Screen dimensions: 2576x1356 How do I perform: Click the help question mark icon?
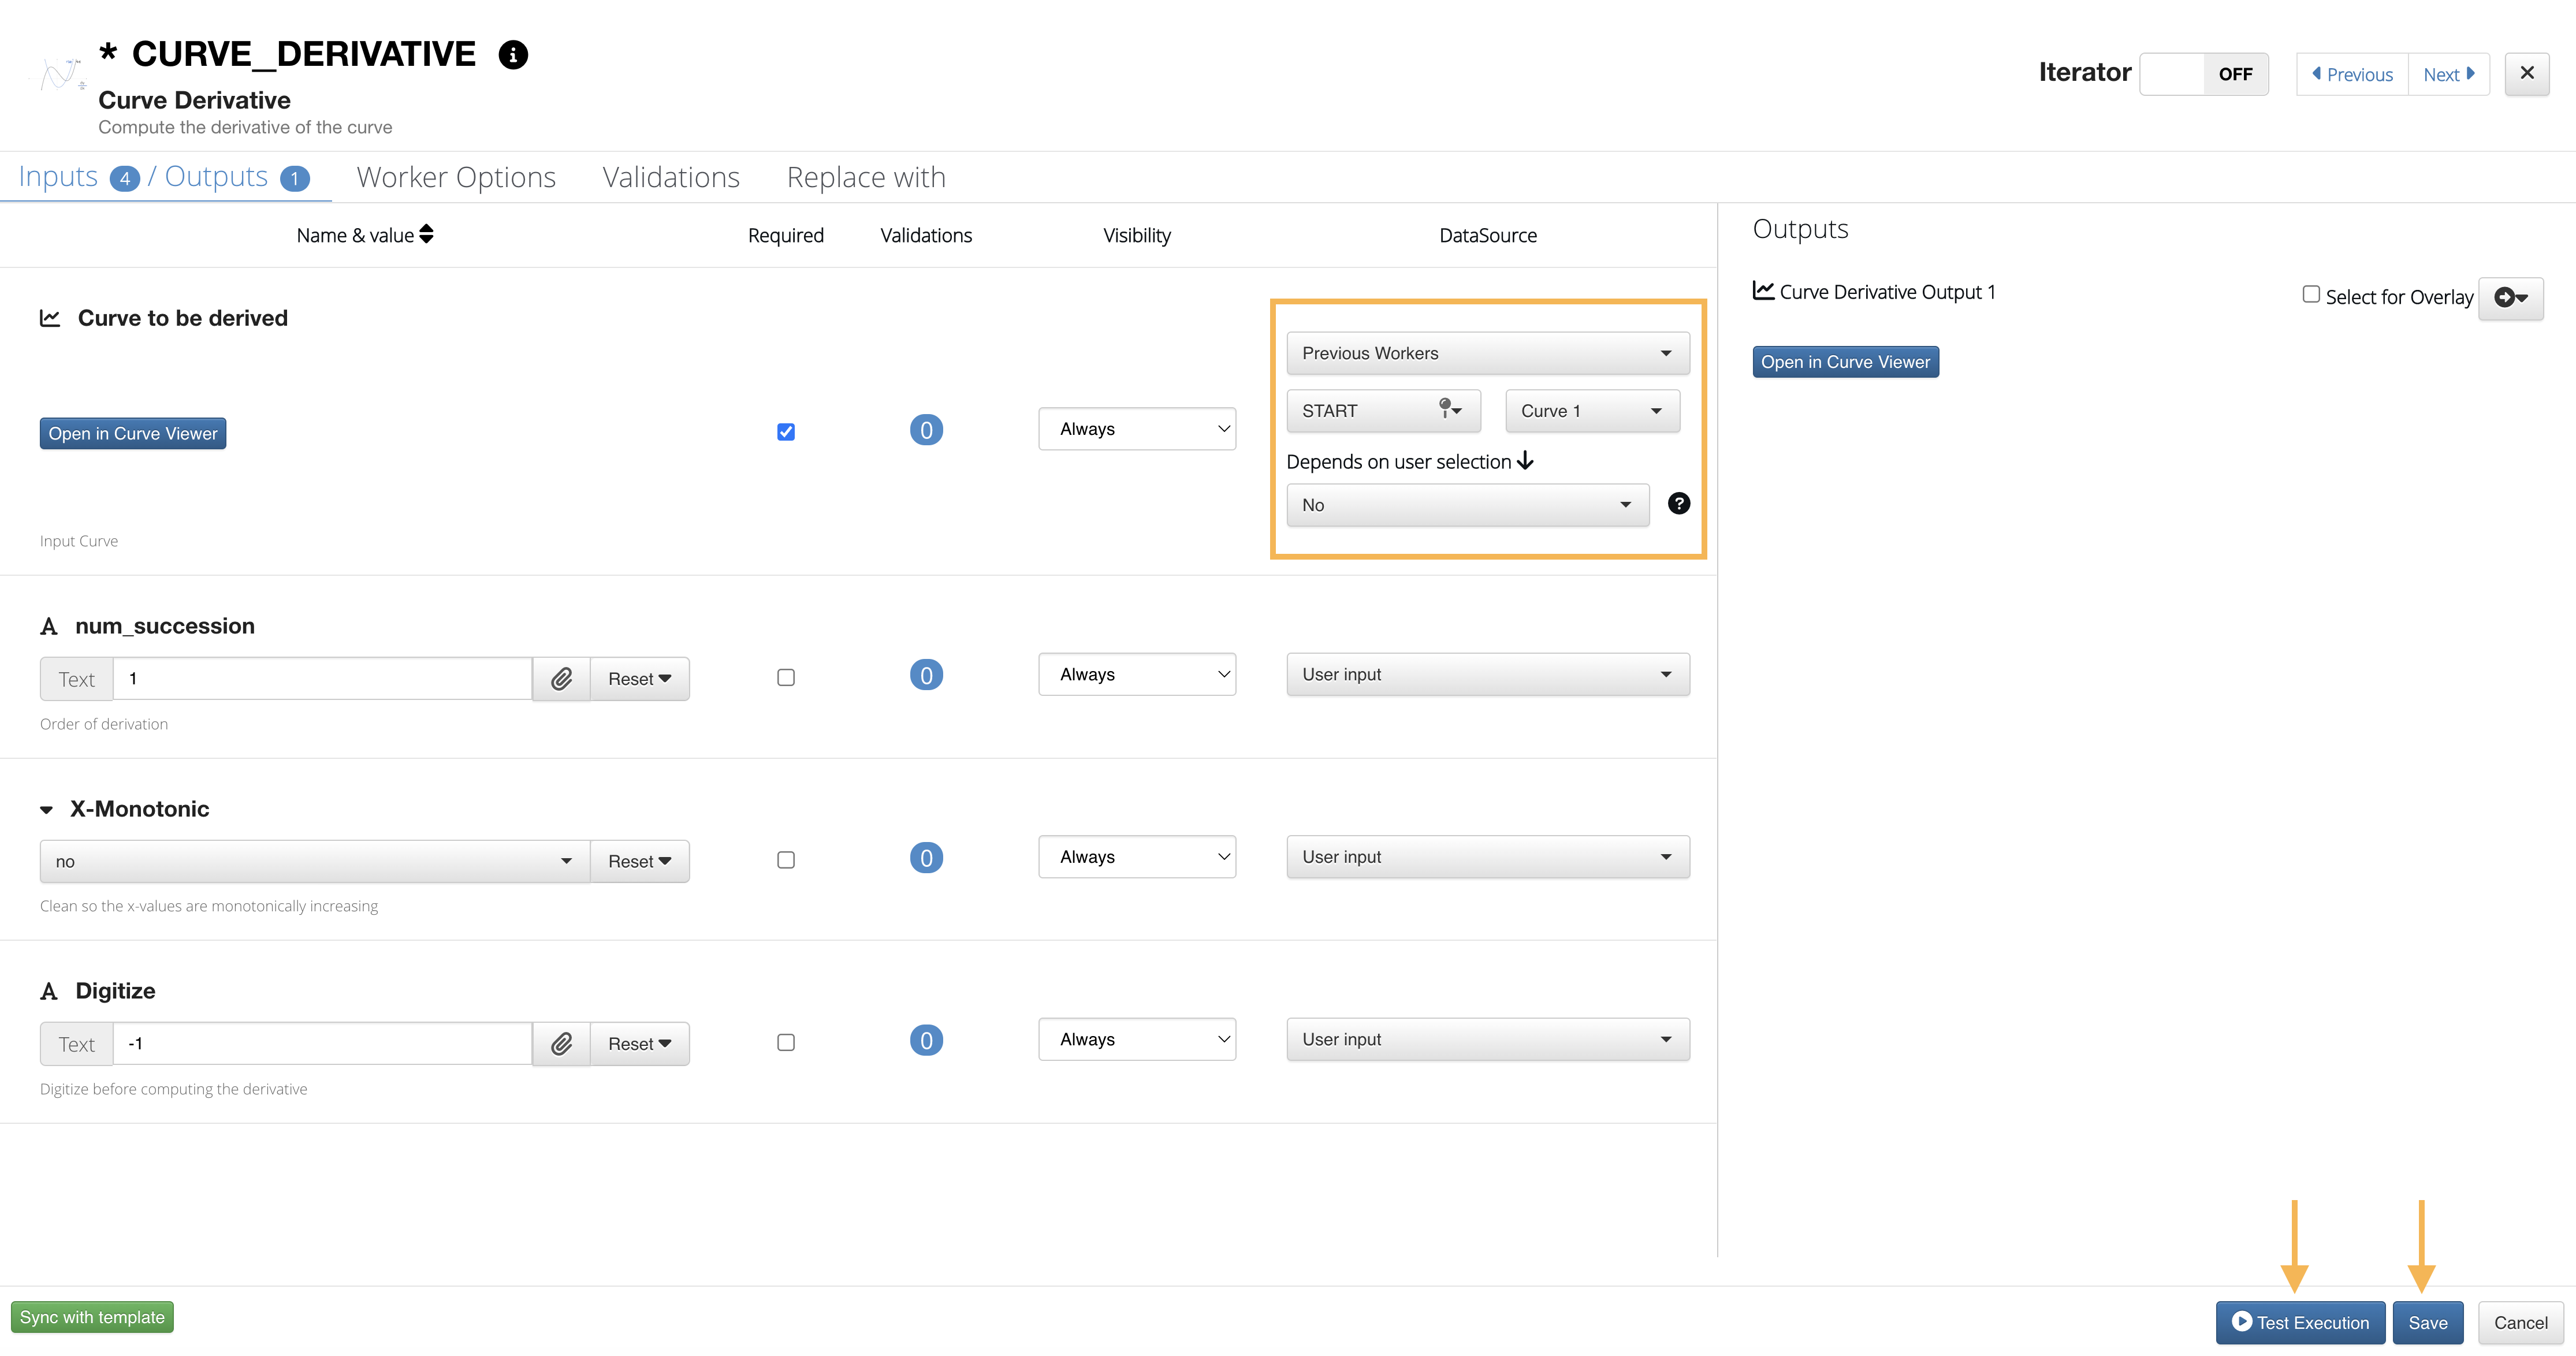[x=1679, y=504]
